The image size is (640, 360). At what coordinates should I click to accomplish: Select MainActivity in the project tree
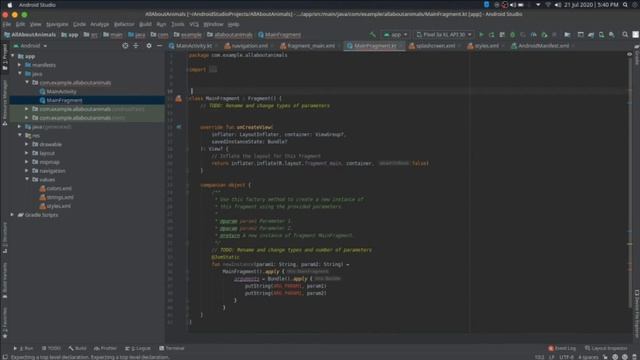[61, 91]
